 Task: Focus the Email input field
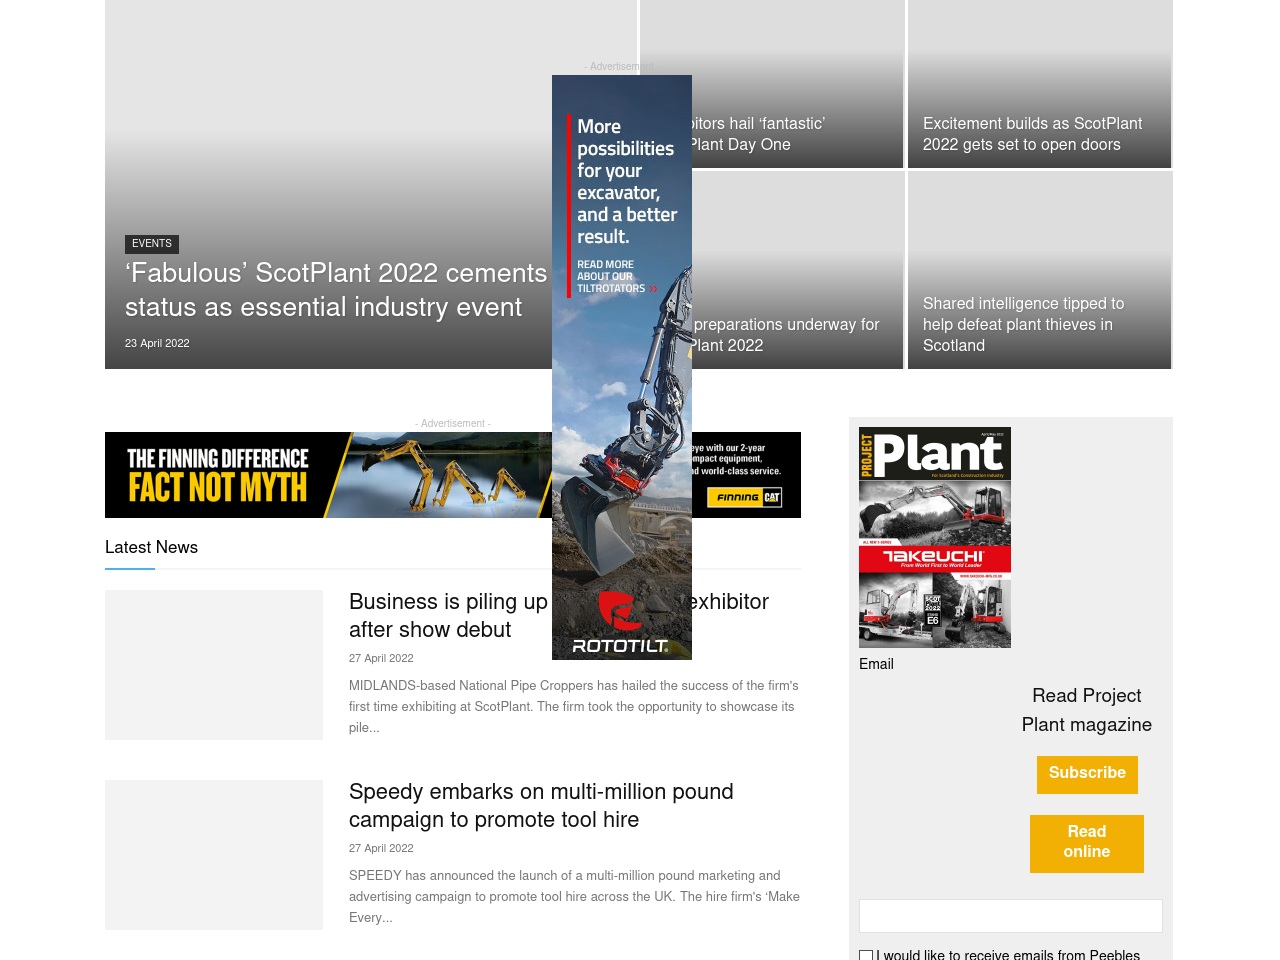coord(1011,916)
